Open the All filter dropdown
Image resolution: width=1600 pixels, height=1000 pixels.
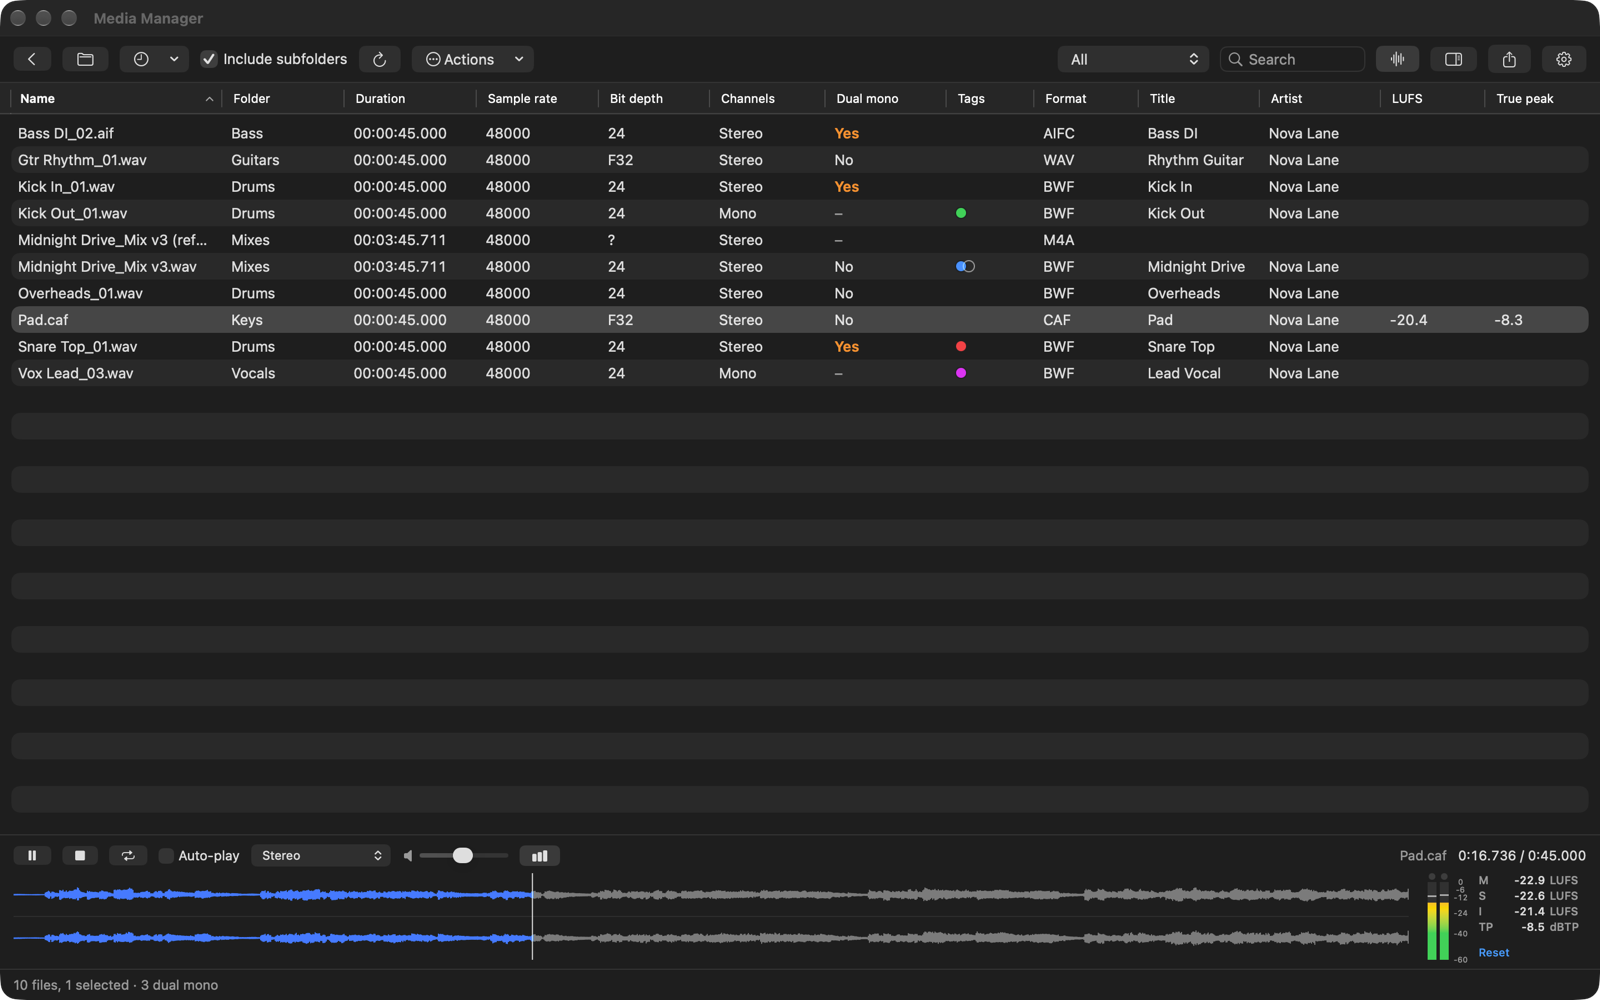coord(1133,59)
